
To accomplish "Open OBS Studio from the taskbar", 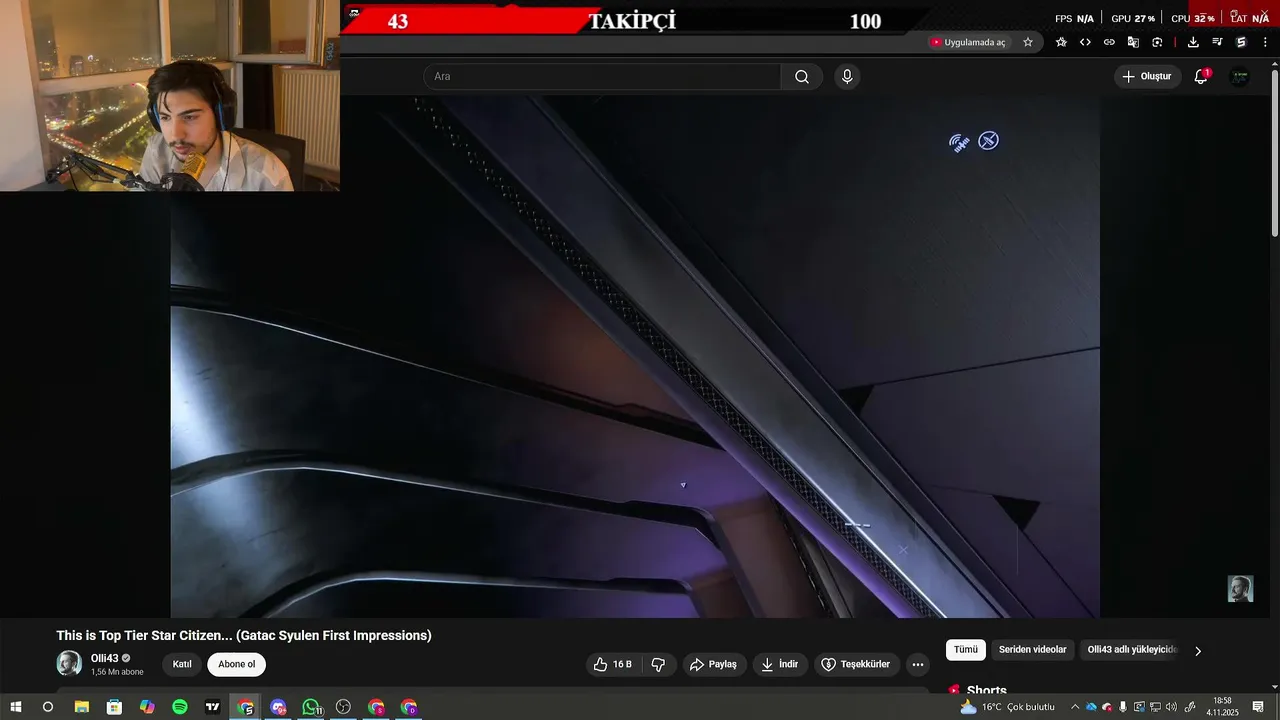I will 343,707.
